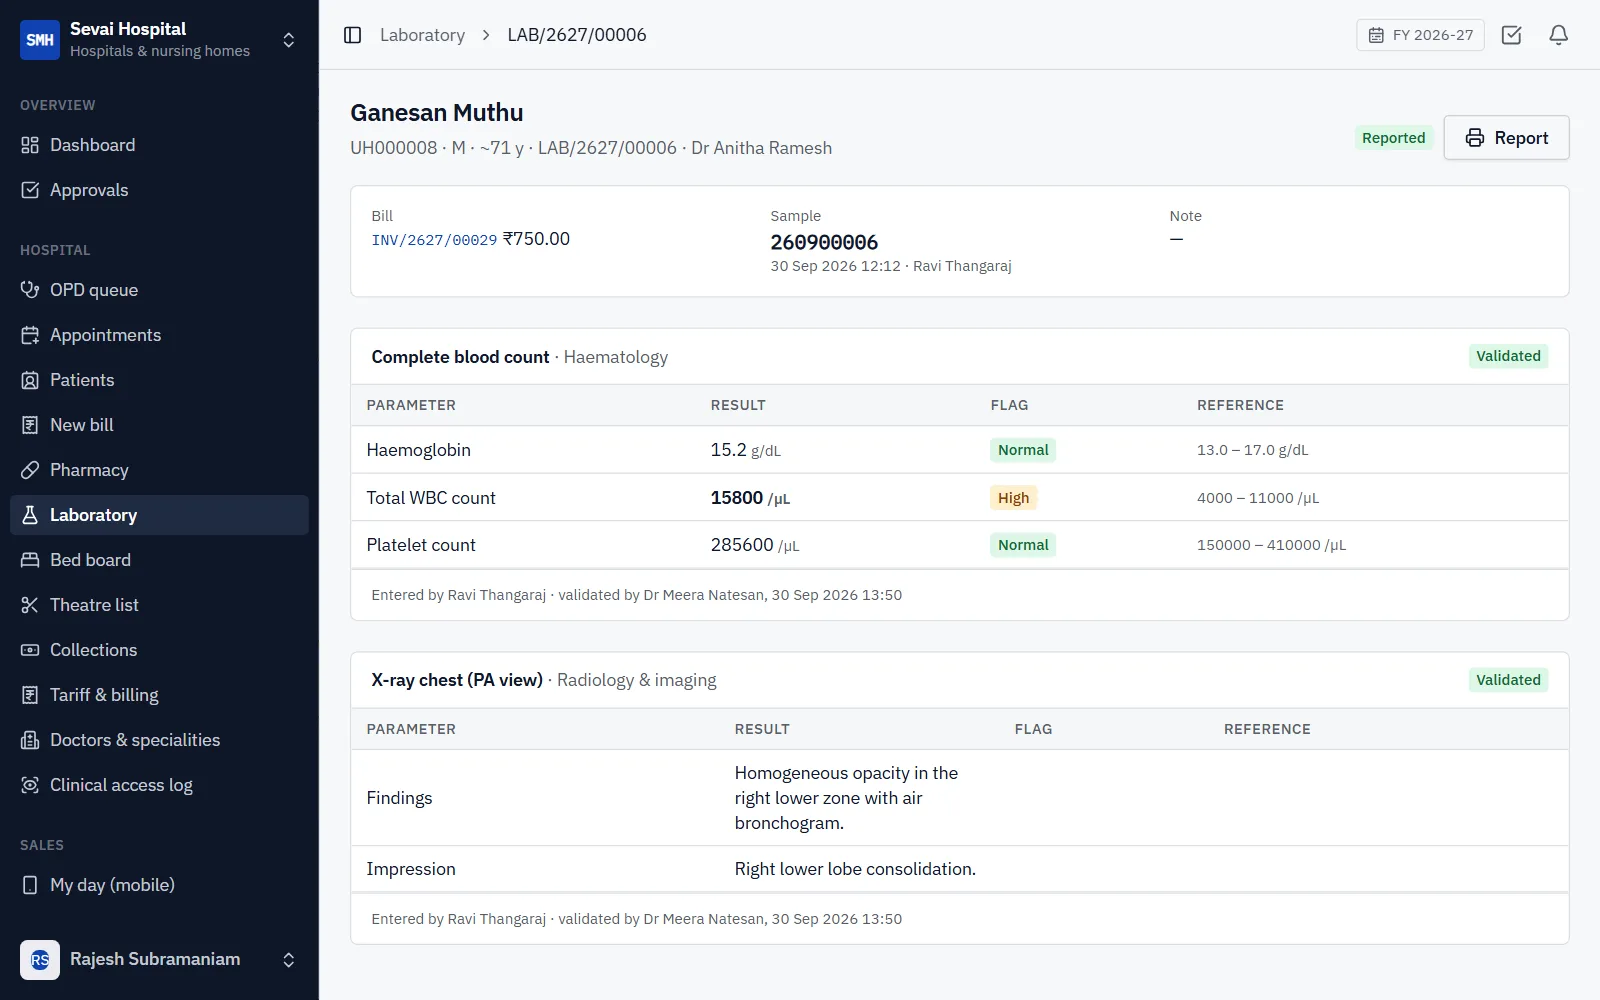
Task: Click the OPD queue stethoscope icon
Action: click(x=30, y=290)
